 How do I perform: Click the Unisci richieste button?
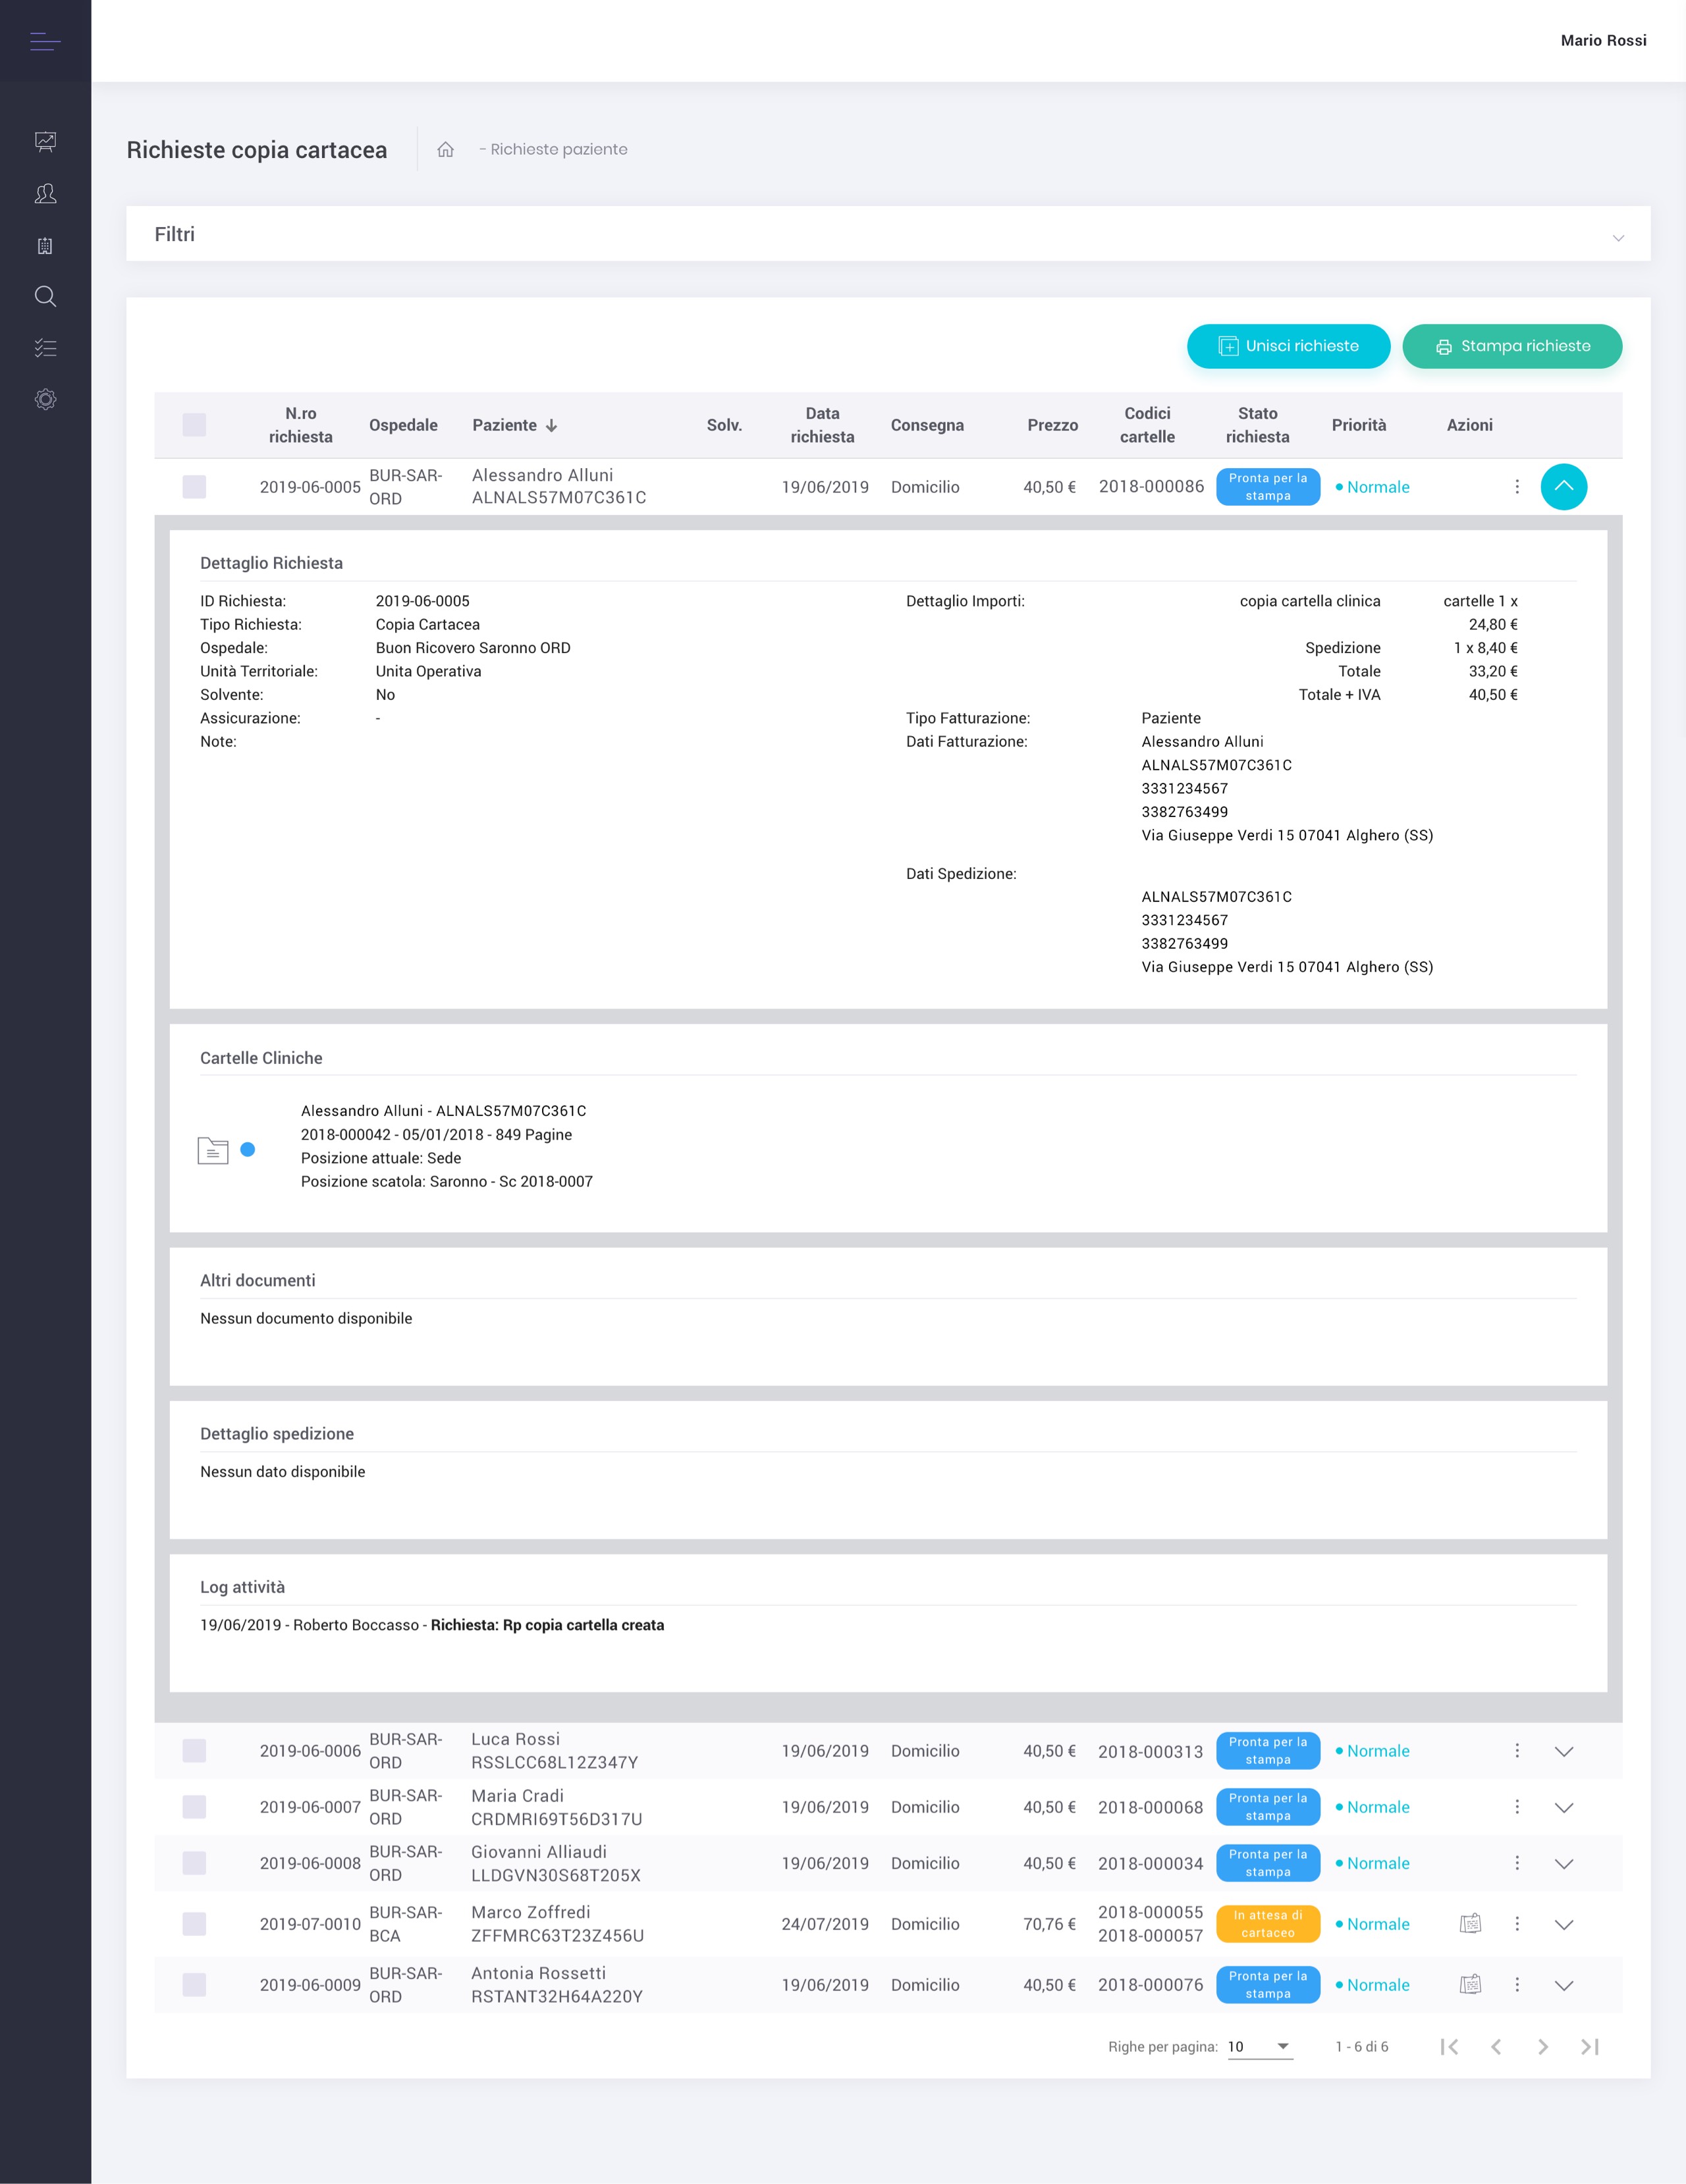tap(1288, 346)
